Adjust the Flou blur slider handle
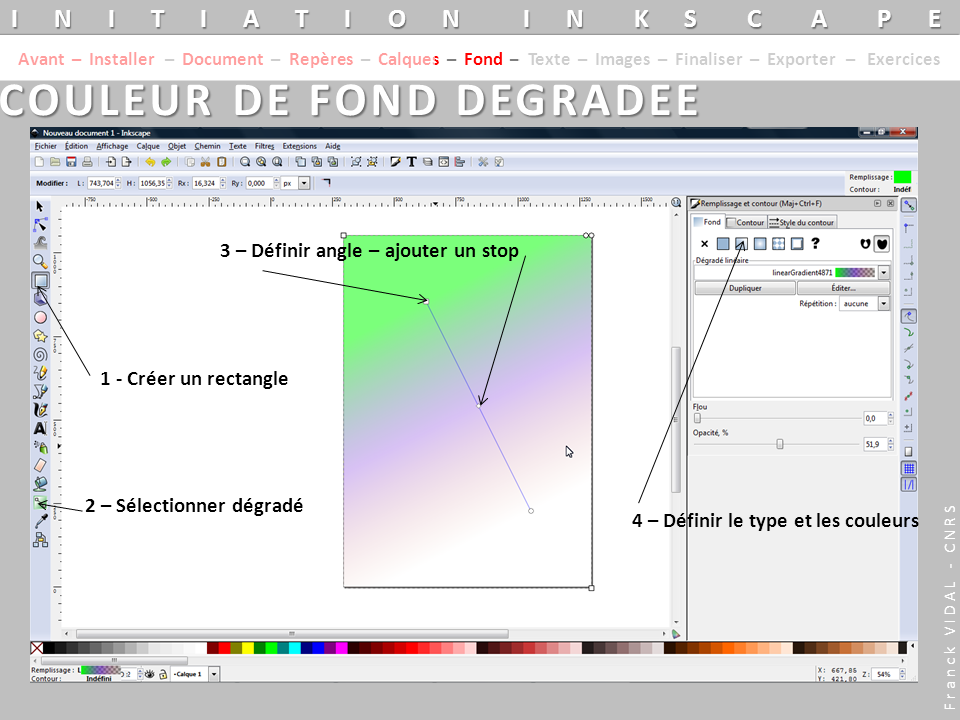Image resolution: width=960 pixels, height=720 pixels. pos(697,419)
